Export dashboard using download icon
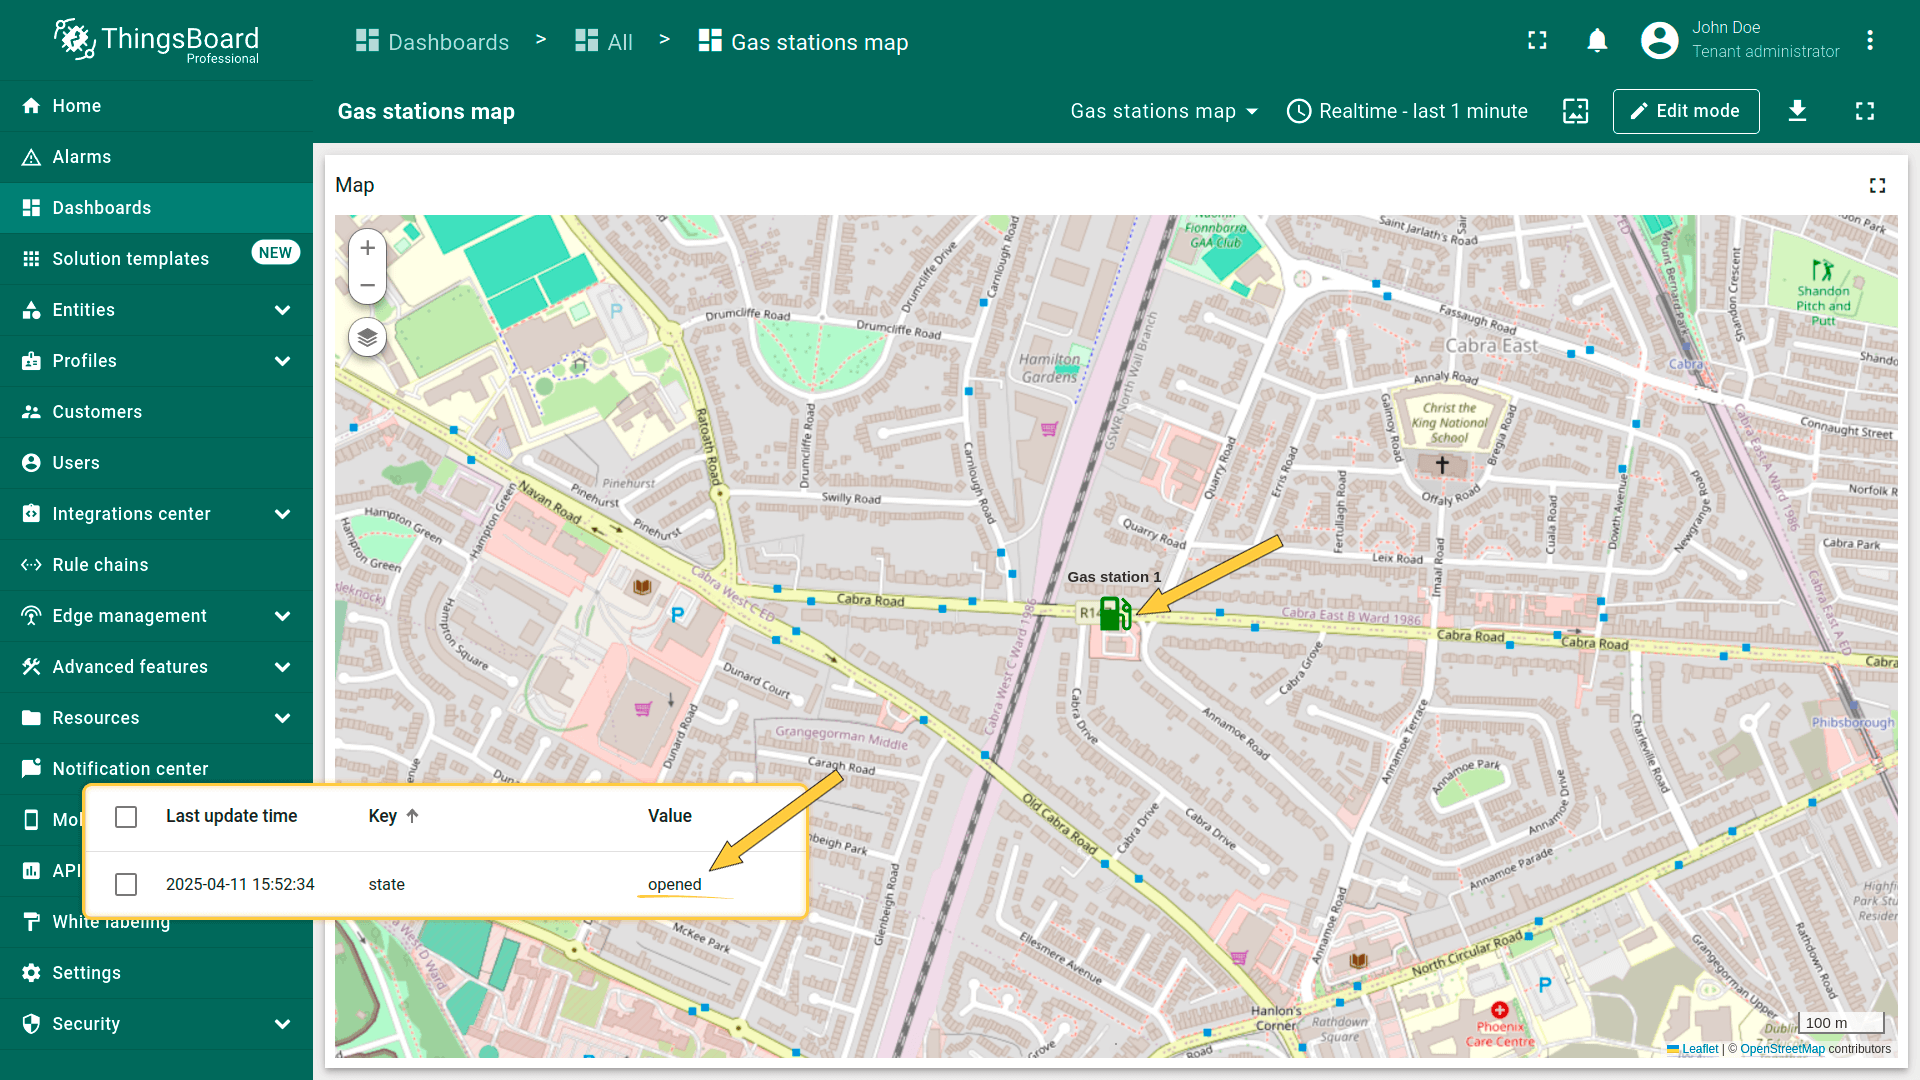 [1797, 111]
